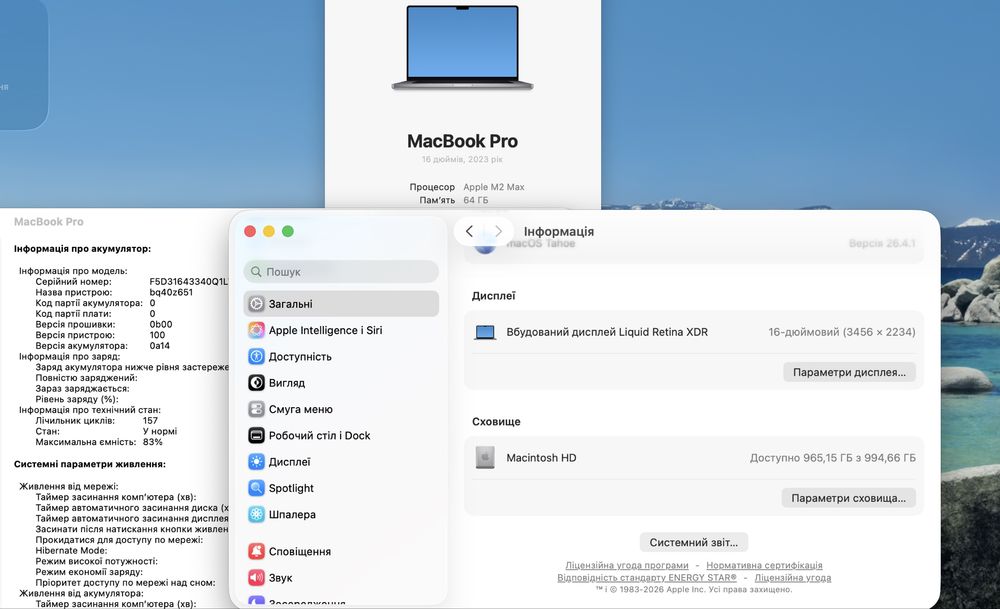Click the 64 ГБ memory value
Screen dimensions: 1000x609
click(476, 200)
